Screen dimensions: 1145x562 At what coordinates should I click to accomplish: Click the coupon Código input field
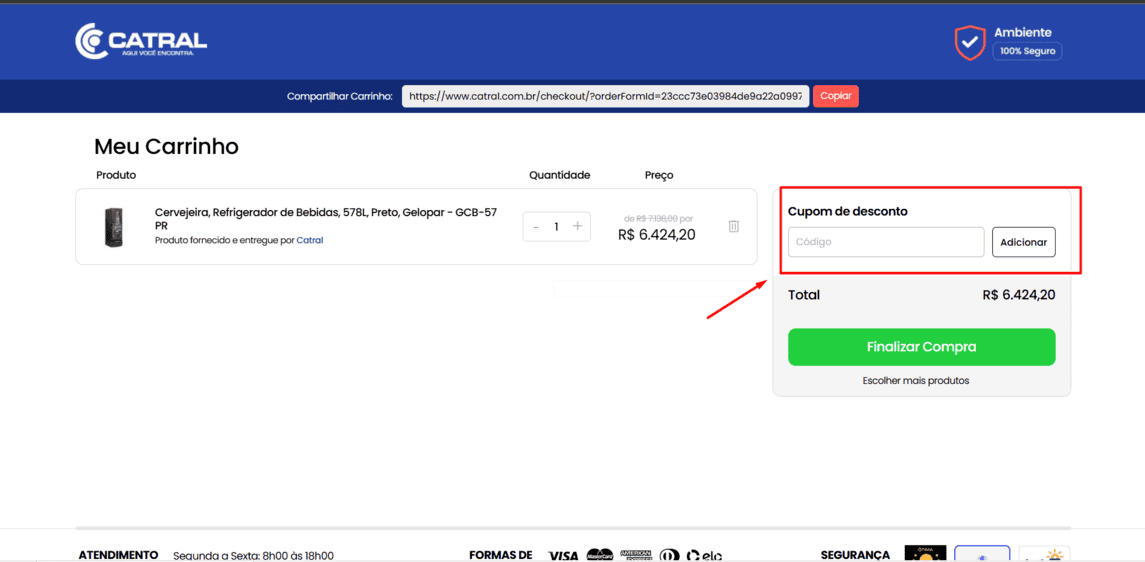pyautogui.click(x=886, y=242)
